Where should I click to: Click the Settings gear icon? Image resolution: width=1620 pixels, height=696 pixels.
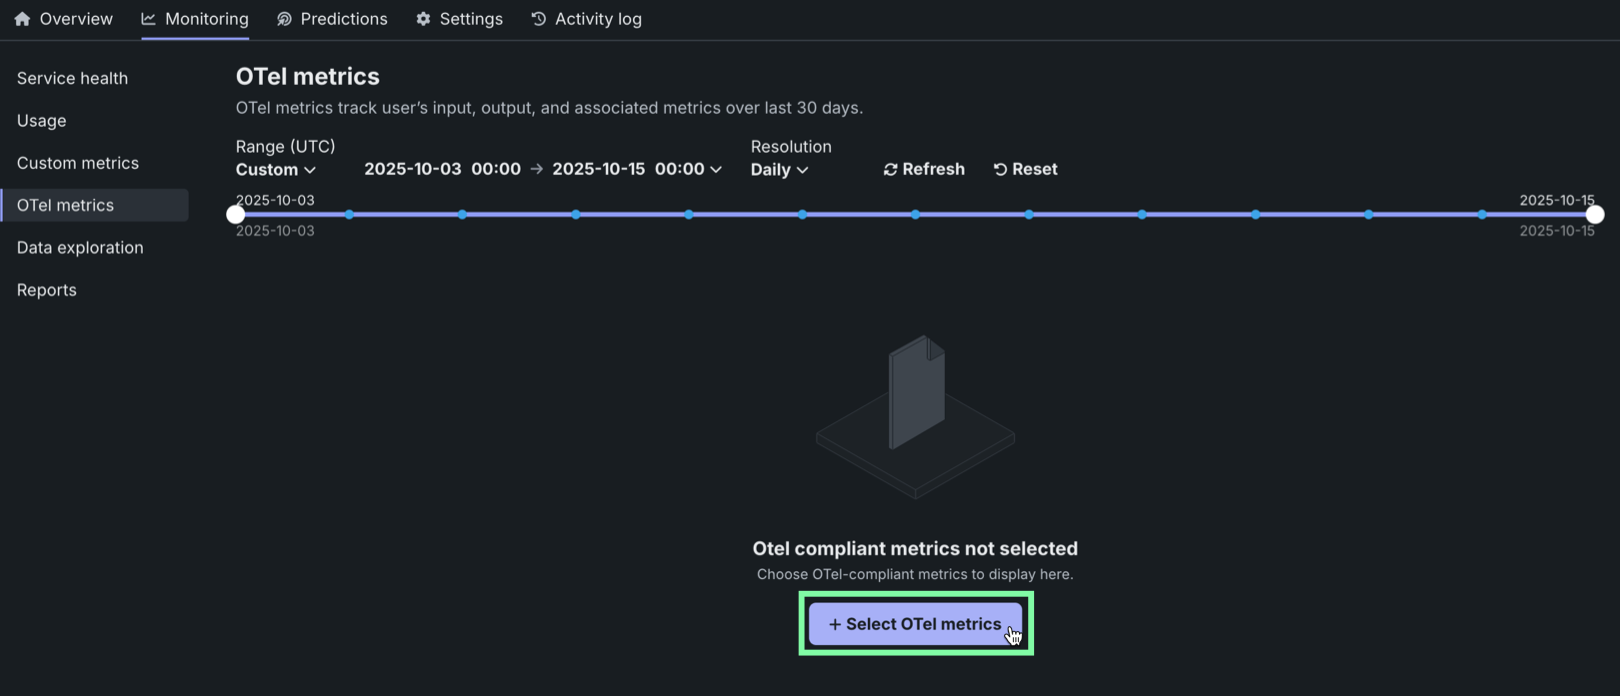[x=423, y=19]
